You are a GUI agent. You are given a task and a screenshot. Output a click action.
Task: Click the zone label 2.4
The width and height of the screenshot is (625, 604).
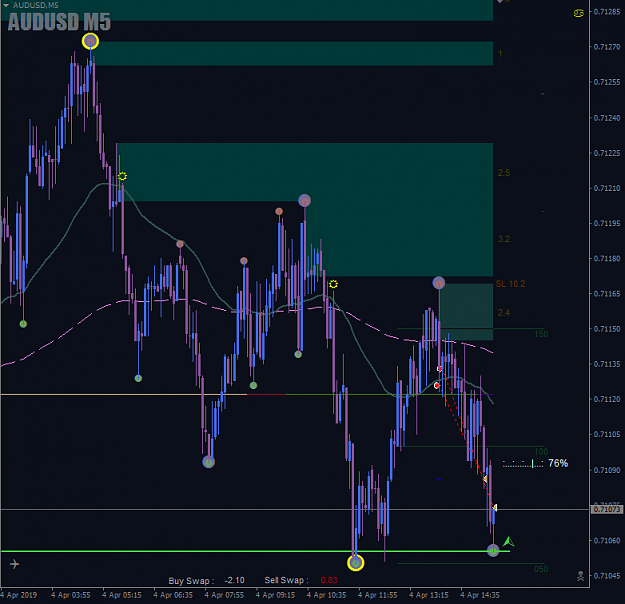pos(503,313)
